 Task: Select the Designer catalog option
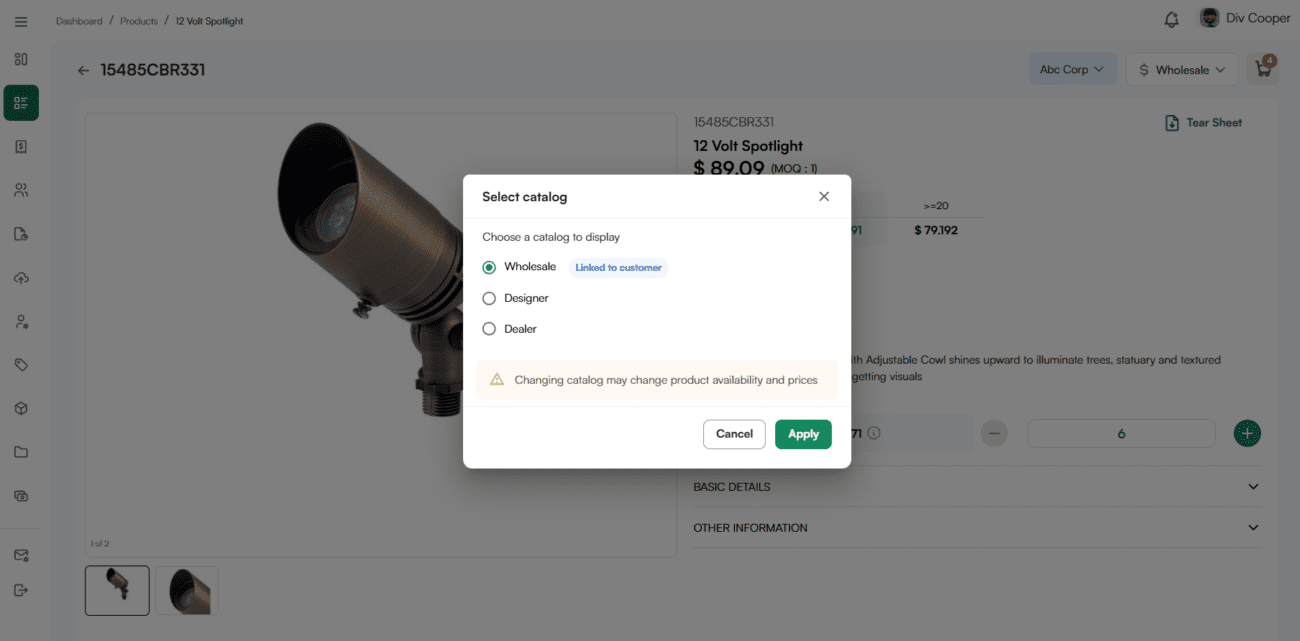pos(489,298)
